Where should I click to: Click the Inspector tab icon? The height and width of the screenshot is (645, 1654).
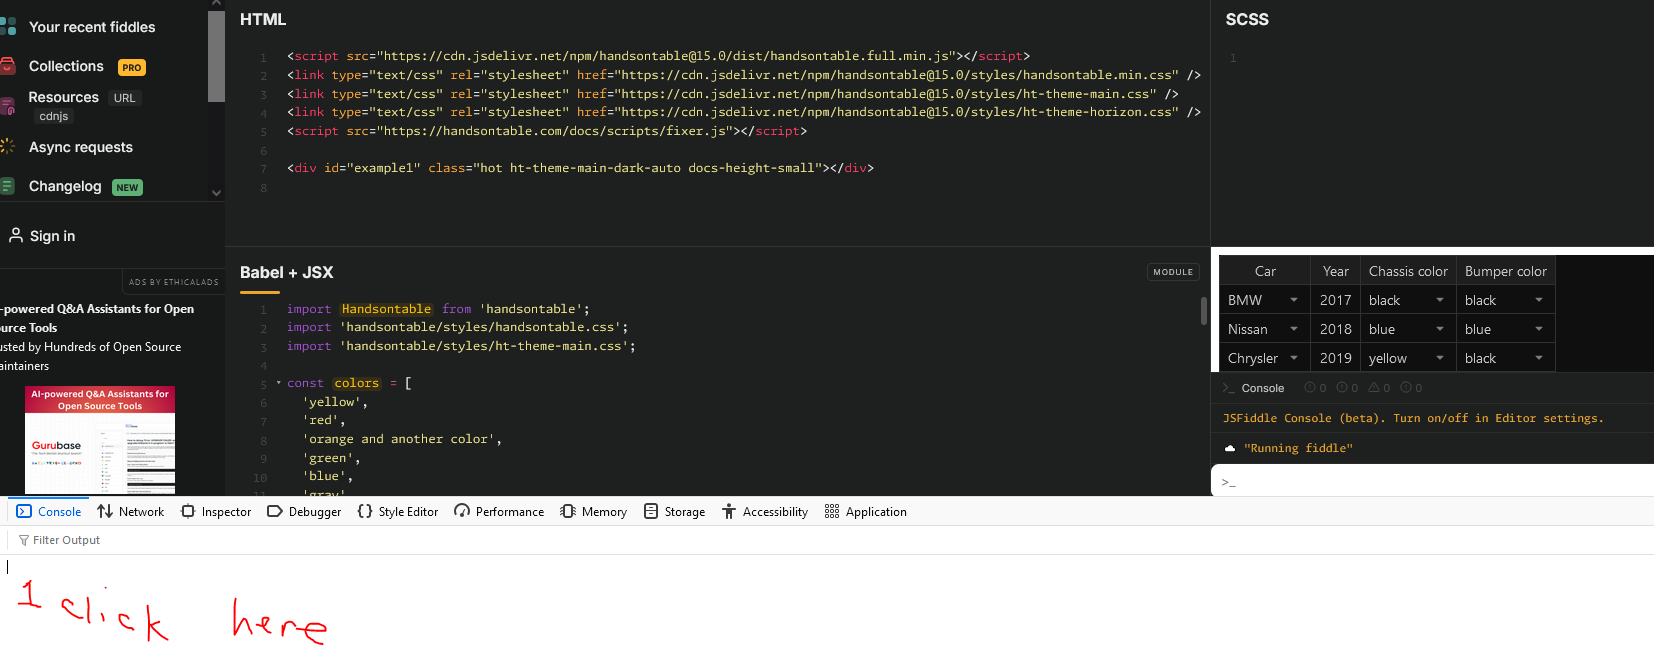(x=188, y=511)
